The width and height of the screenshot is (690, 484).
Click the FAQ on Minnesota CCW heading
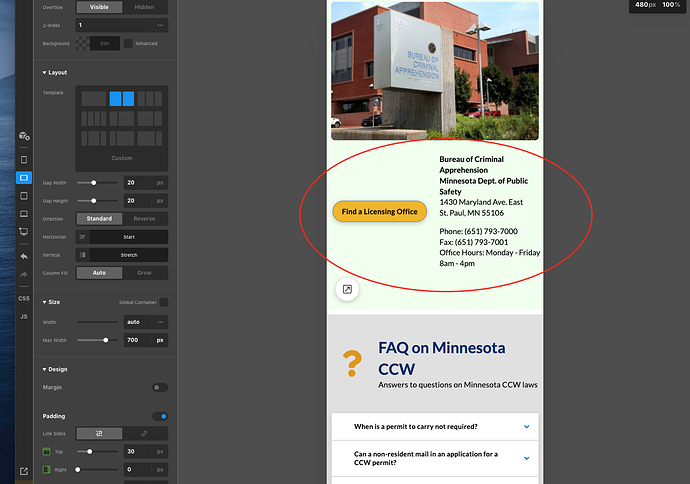pyautogui.click(x=442, y=358)
